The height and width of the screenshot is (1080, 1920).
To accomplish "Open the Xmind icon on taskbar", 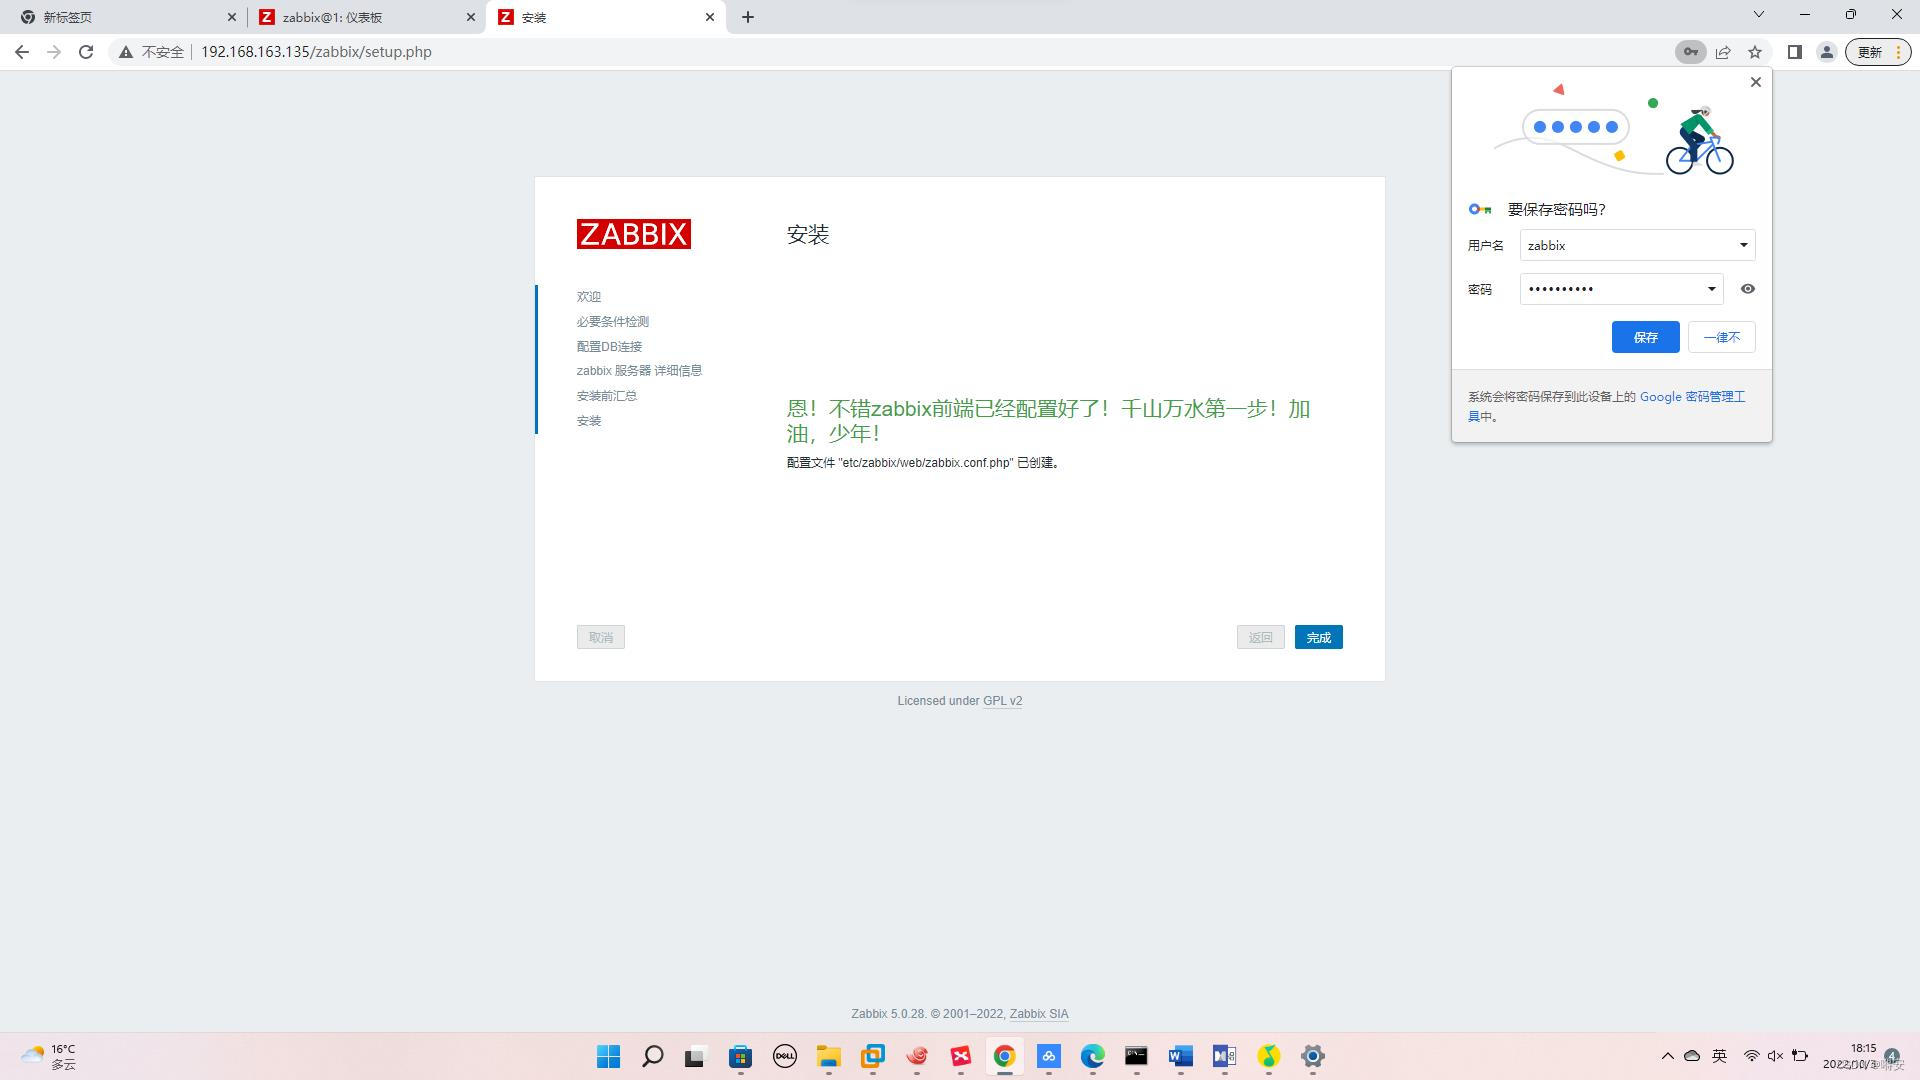I will 961,1056.
